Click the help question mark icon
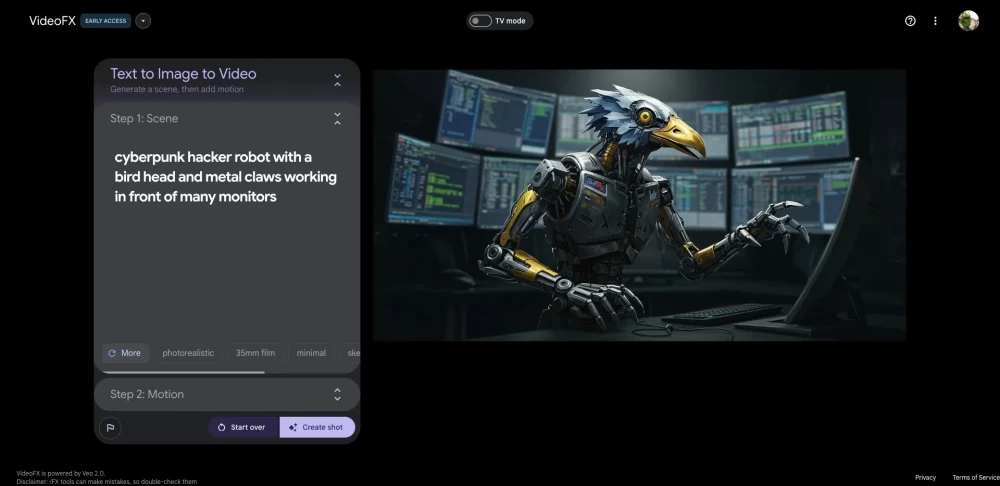The width and height of the screenshot is (1000, 486). (910, 21)
